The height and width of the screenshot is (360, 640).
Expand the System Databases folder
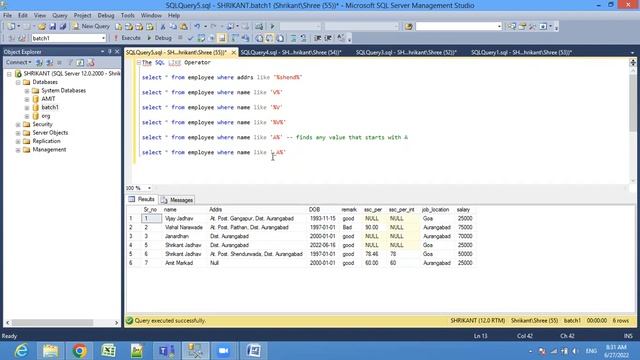click(x=27, y=91)
